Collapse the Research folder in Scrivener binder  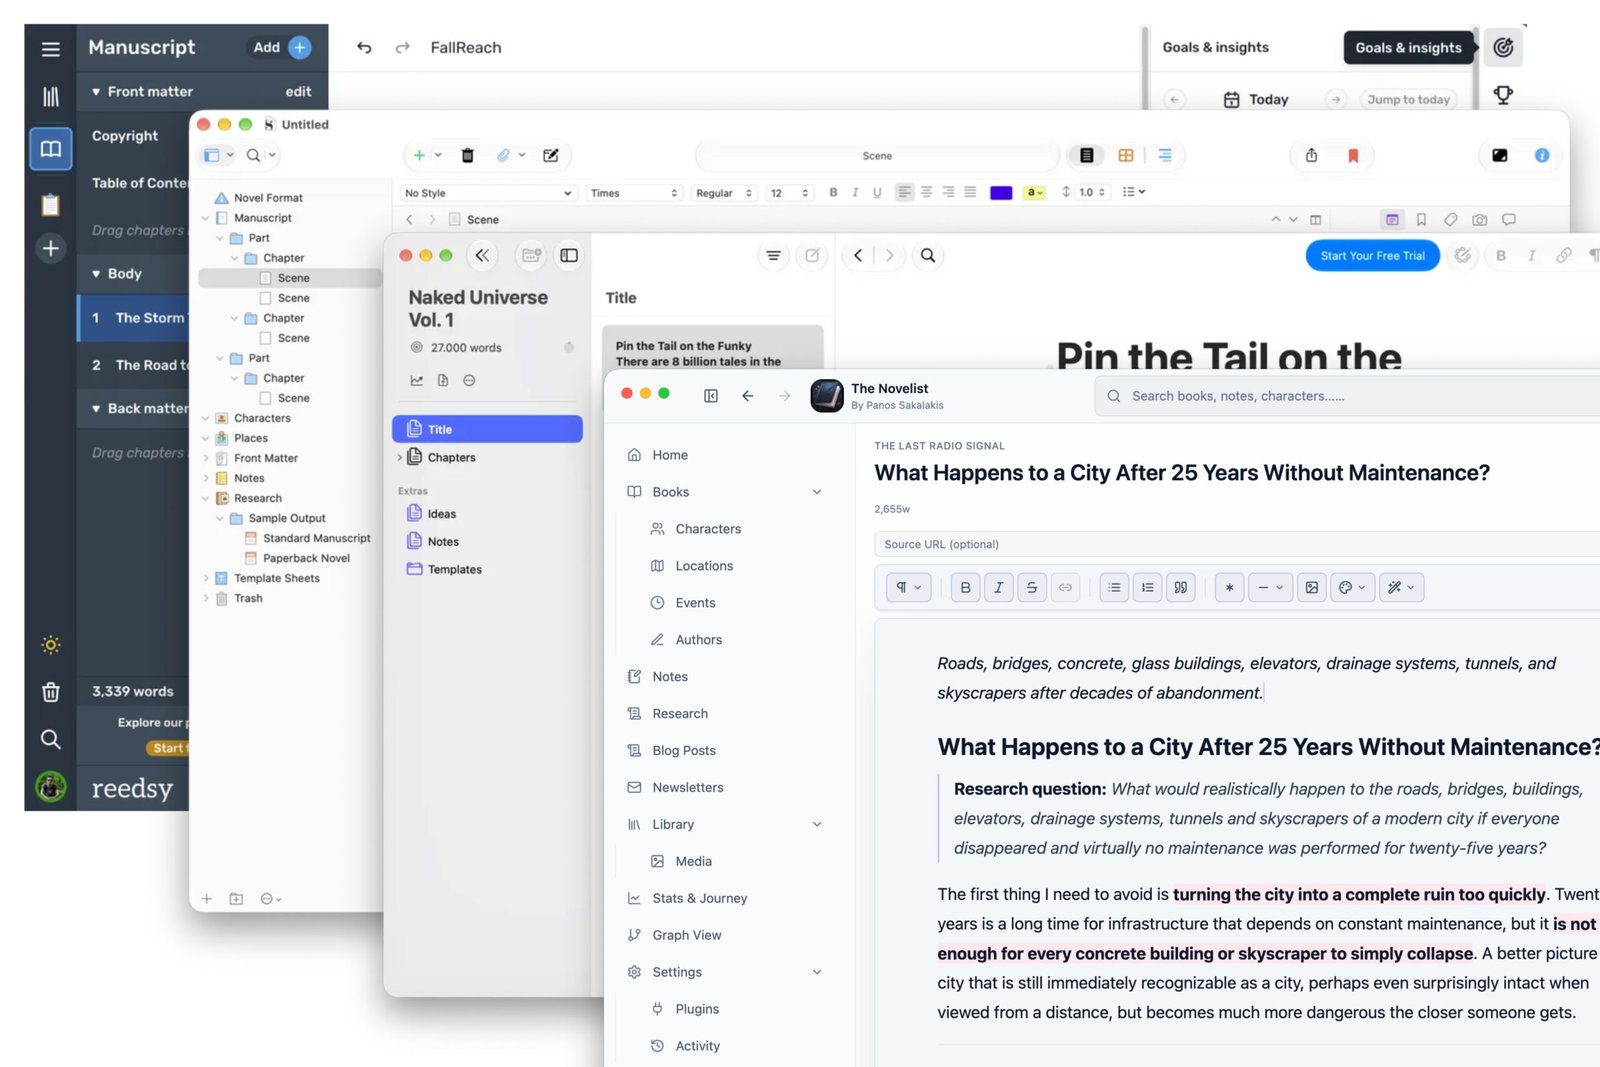206,498
